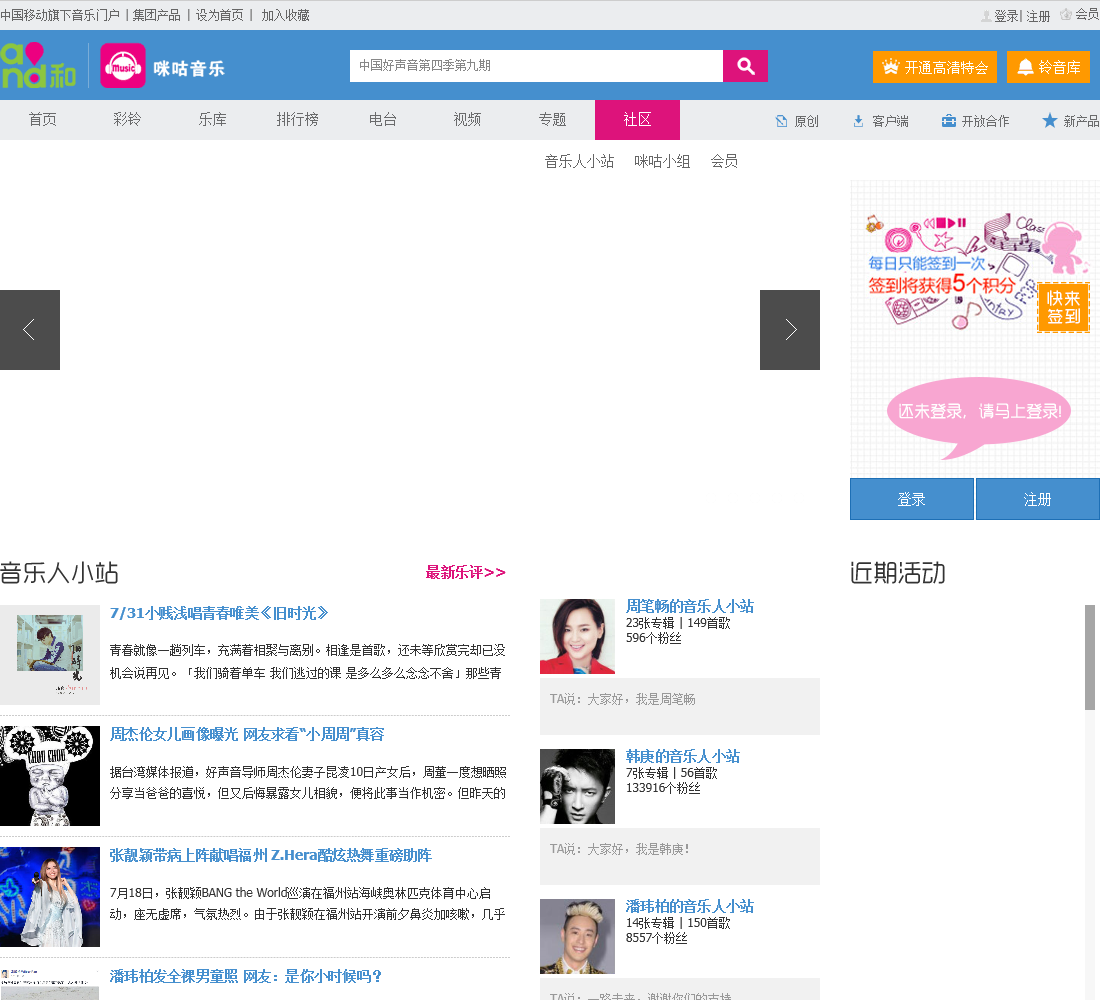Screen dimensions: 1100x1000
Task: Open the 彩铃 tab
Action: point(127,119)
